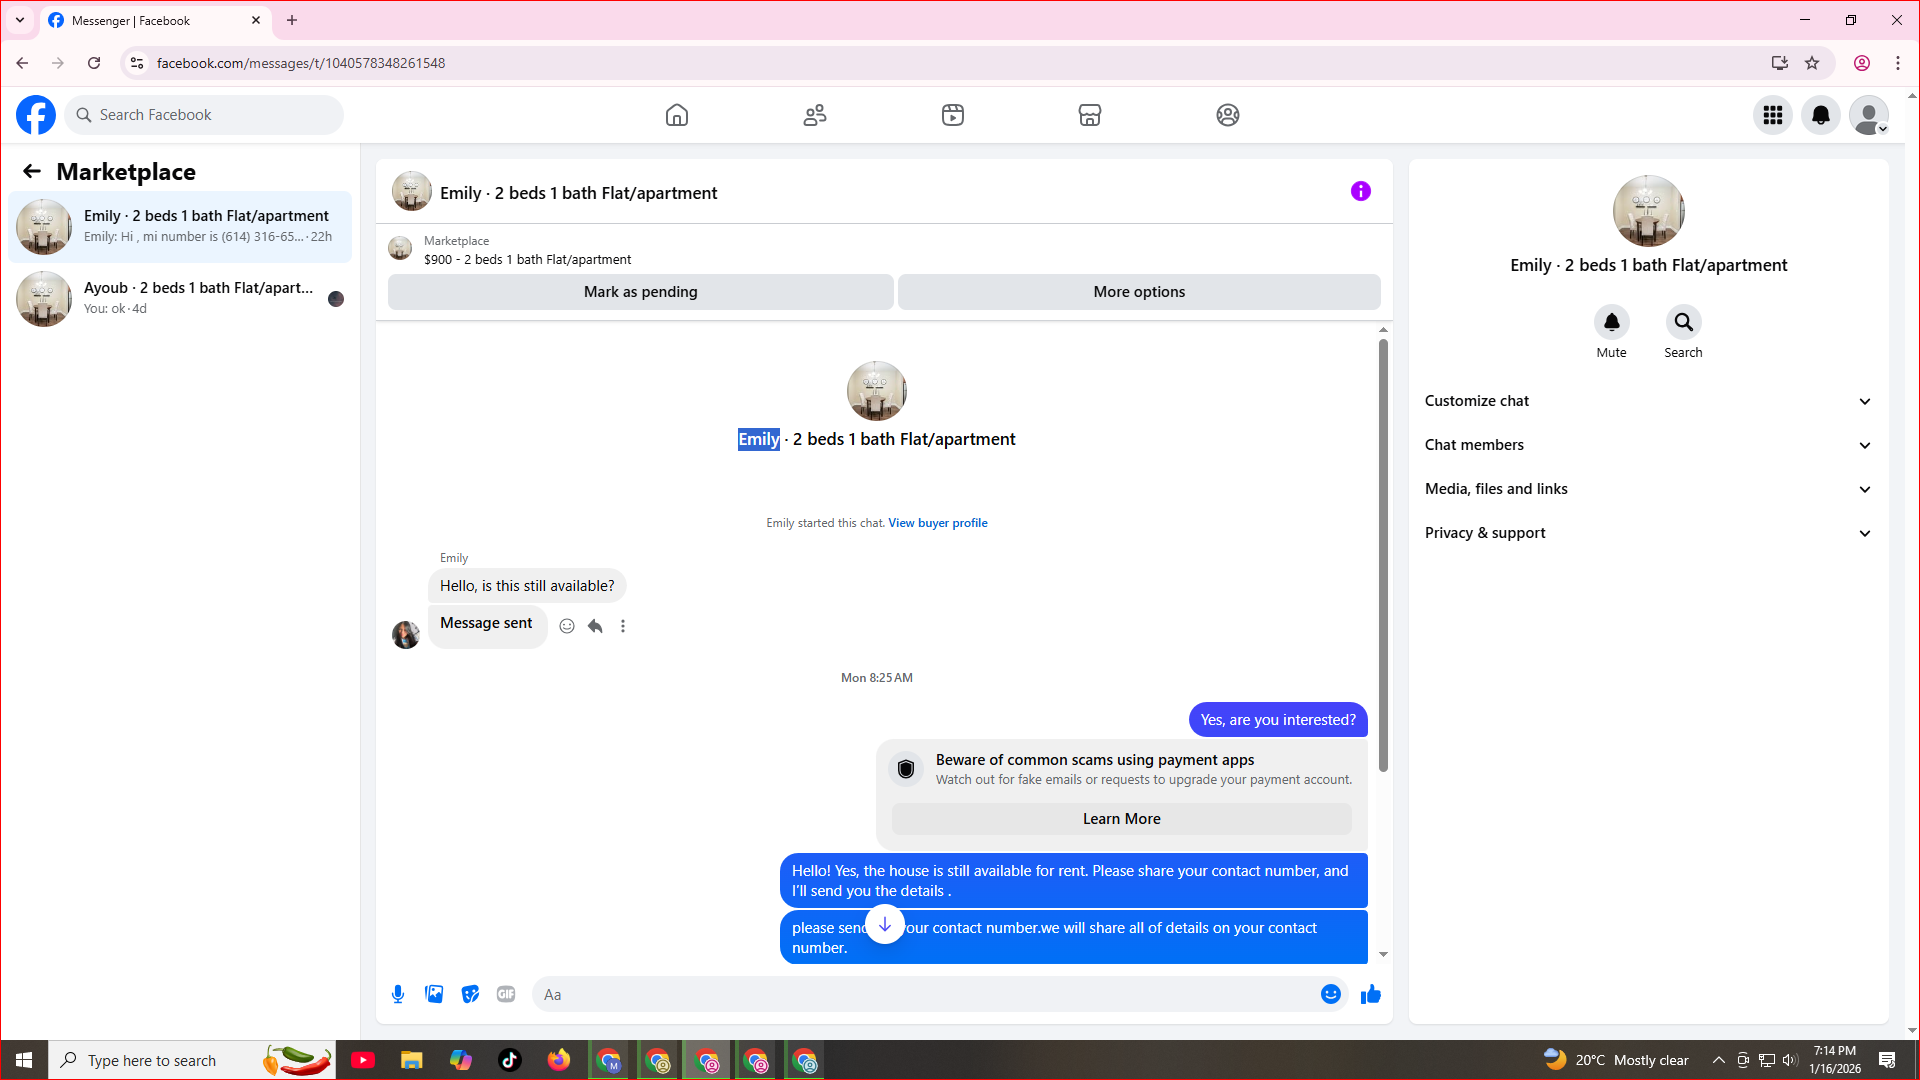Expand the Chat members section
The height and width of the screenshot is (1080, 1920).
[x=1647, y=445]
